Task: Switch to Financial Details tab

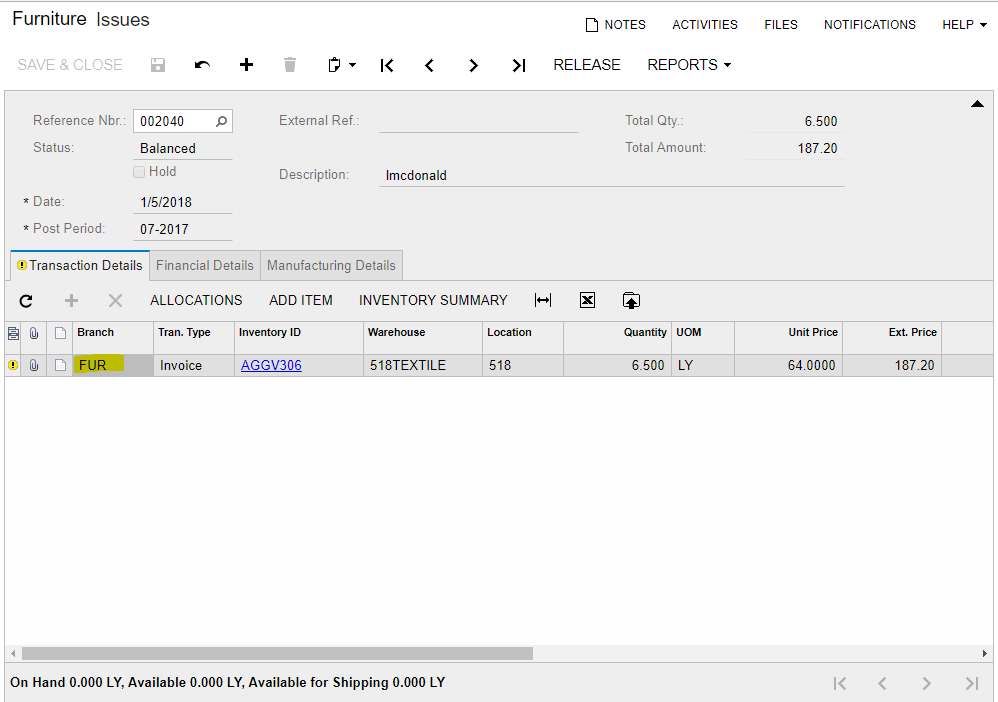Action: 204,265
